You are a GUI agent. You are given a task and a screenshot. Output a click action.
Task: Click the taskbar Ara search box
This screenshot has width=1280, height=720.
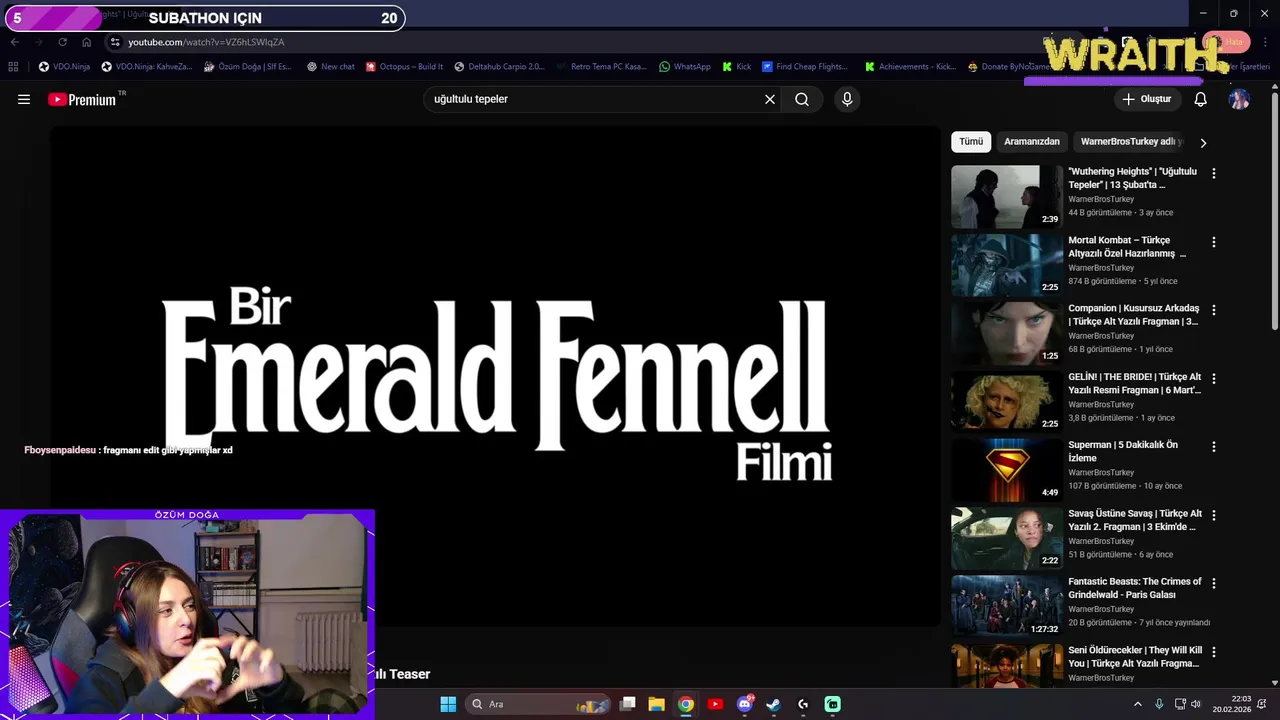[537, 704]
